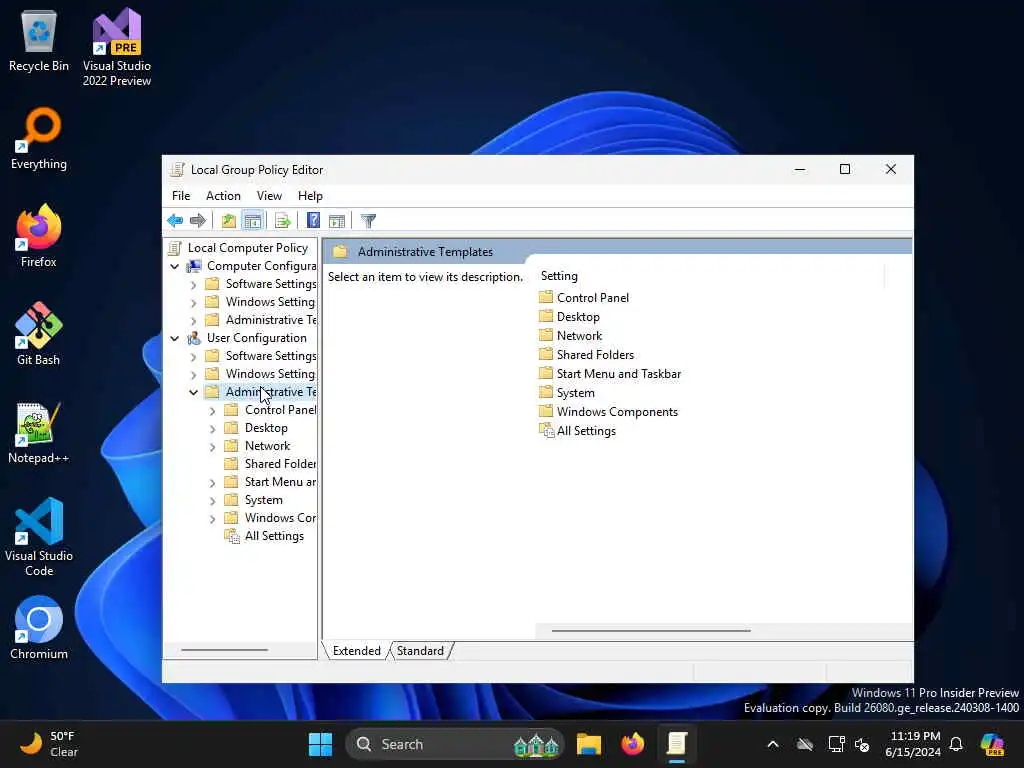Open the Help menu
The width and height of the screenshot is (1024, 768).
click(x=310, y=196)
